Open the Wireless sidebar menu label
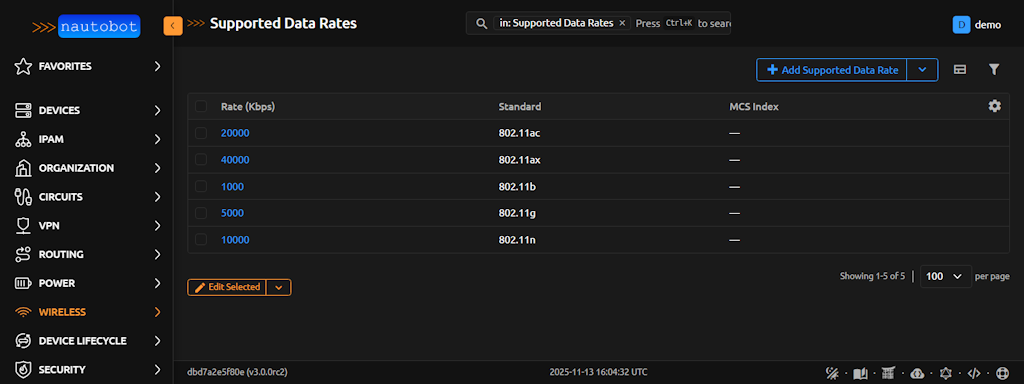 (62, 312)
